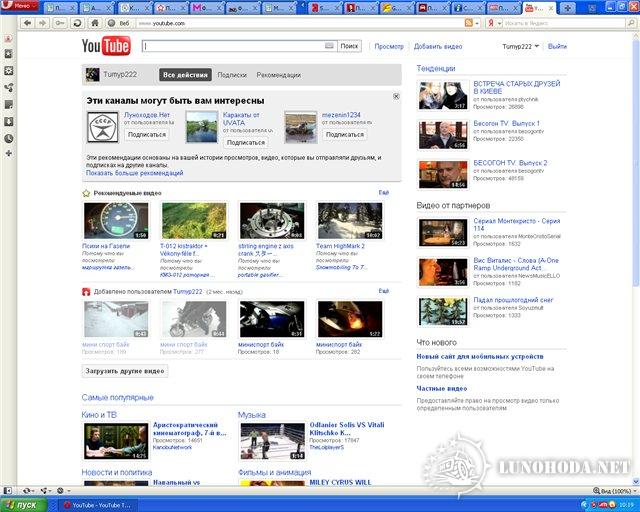Switch to the Подписки tab
The width and height of the screenshot is (640, 512).
pyautogui.click(x=232, y=75)
